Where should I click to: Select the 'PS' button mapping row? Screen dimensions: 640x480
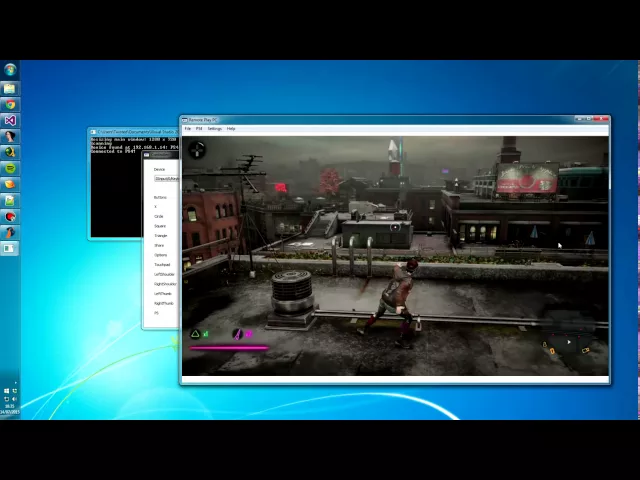pos(156,313)
